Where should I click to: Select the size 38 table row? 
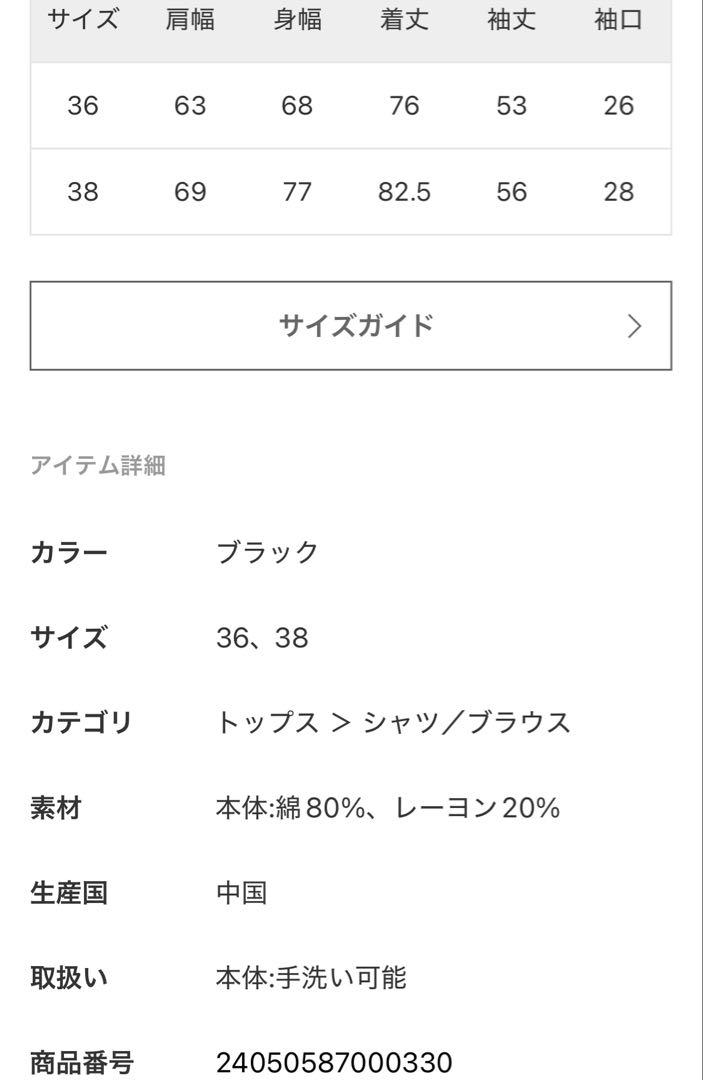point(350,191)
